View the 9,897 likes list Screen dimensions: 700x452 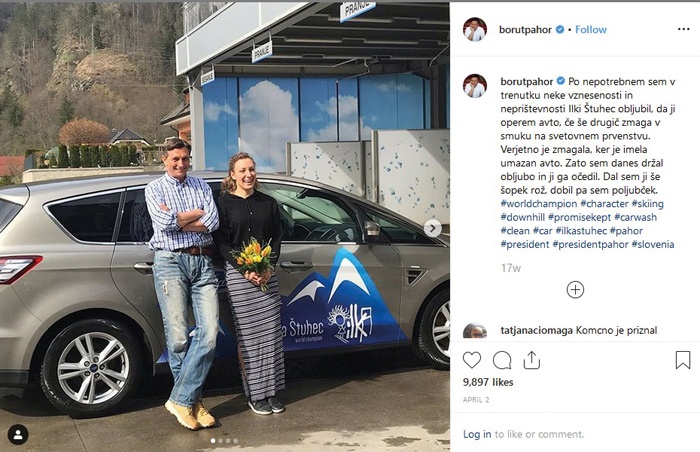click(488, 382)
